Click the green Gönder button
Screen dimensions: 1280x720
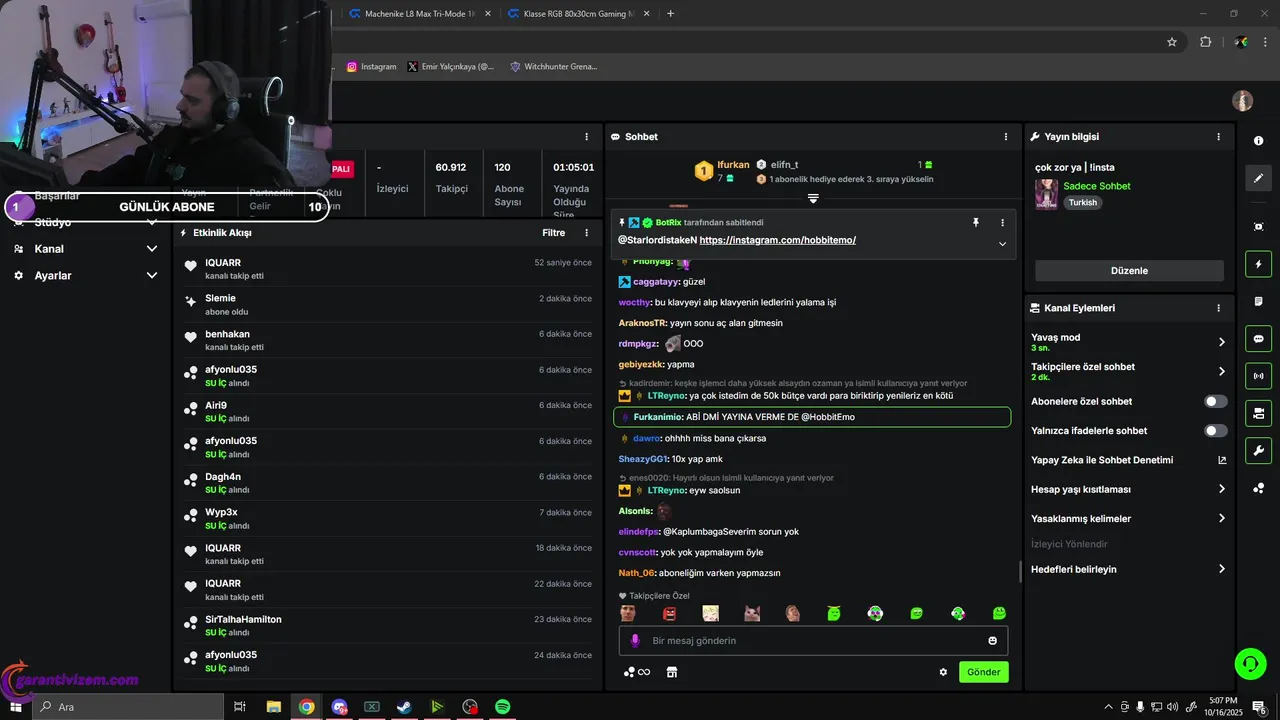point(983,672)
